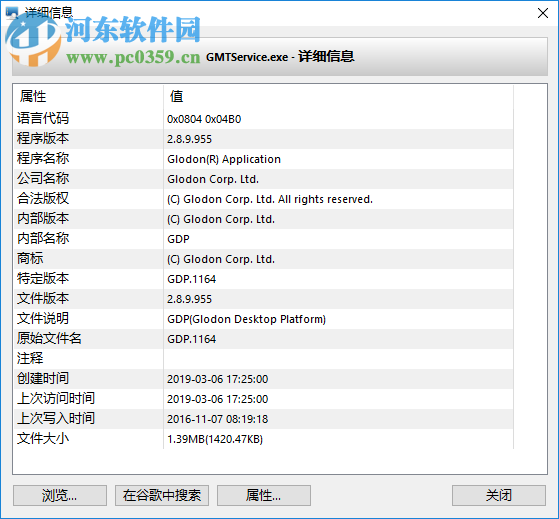Select the 创建时间 row label
This screenshot has height=519, width=559.
click(x=43, y=378)
